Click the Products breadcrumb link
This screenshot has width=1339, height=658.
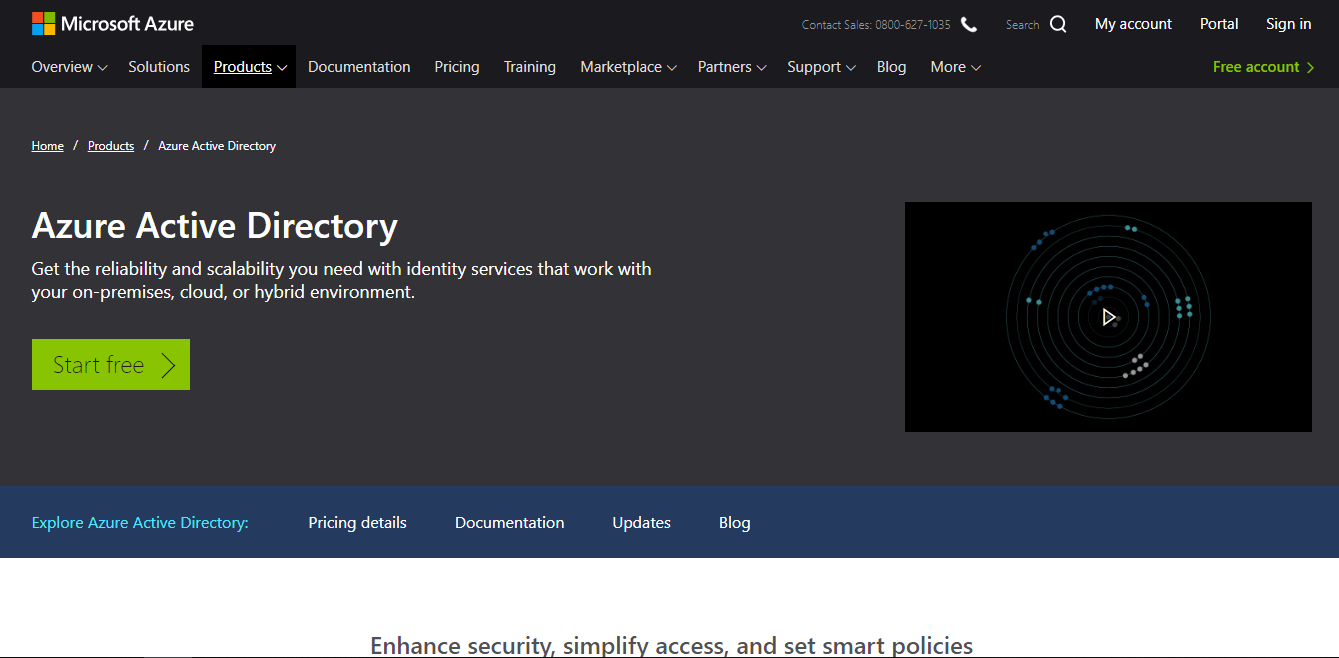(111, 146)
